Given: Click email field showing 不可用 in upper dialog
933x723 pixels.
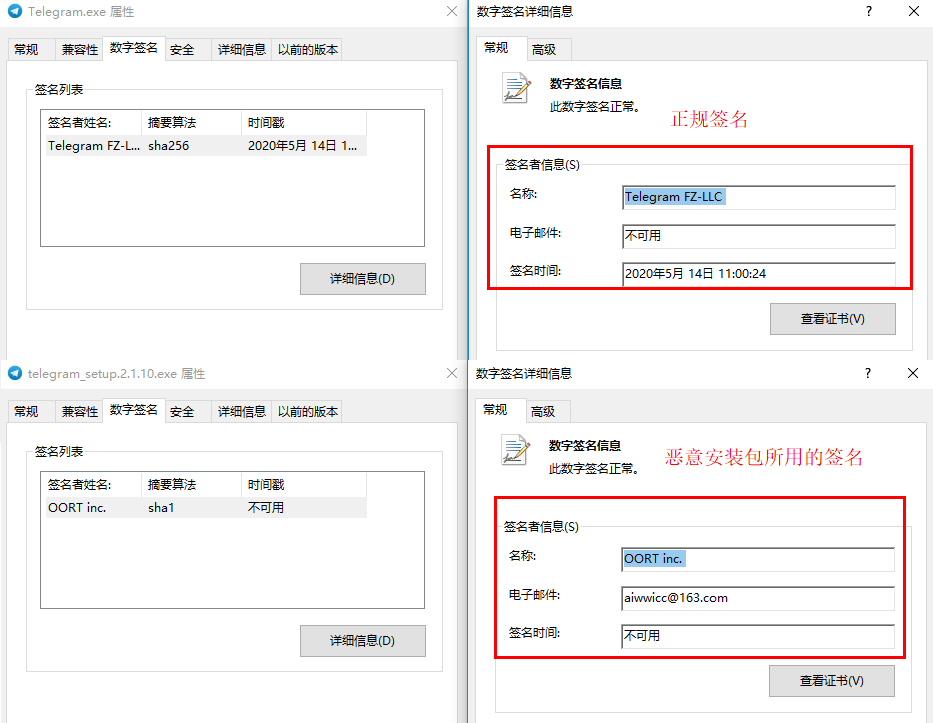Looking at the screenshot, I should 759,236.
